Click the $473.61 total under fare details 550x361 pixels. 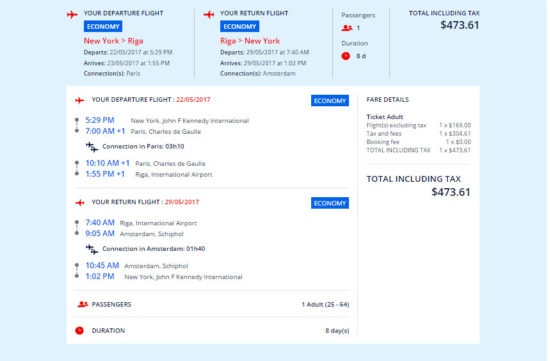[x=451, y=192]
